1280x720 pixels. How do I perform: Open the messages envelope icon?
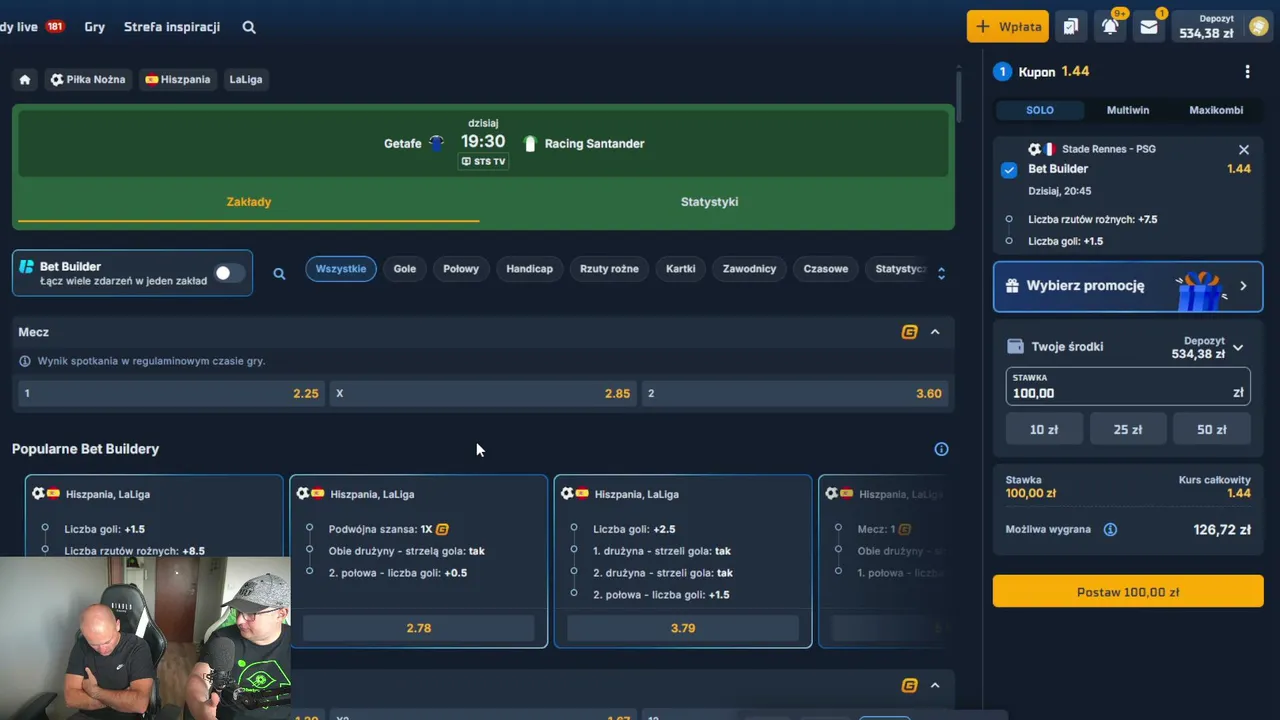click(1149, 27)
